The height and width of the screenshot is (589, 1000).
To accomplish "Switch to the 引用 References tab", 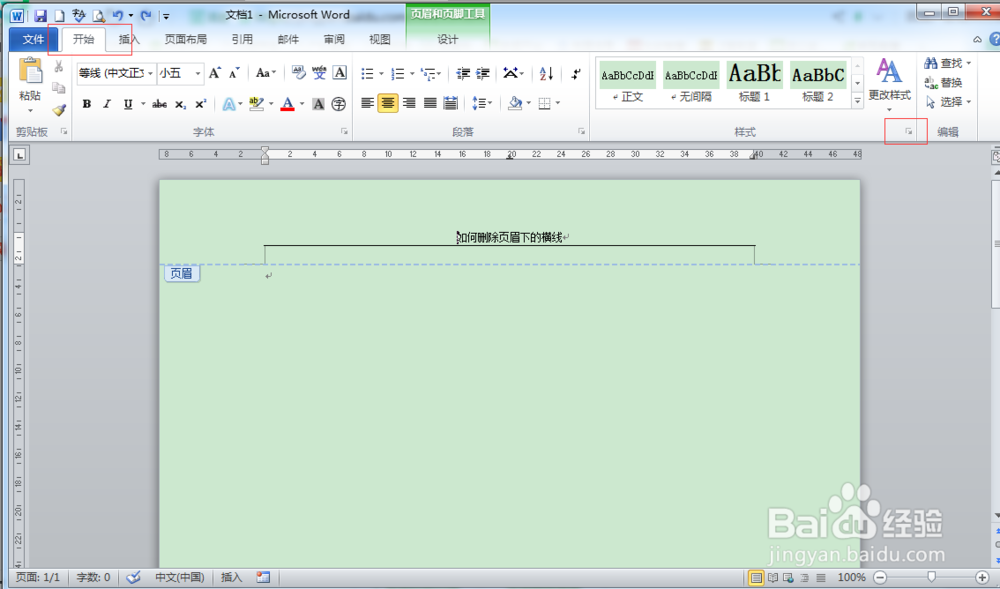I will pyautogui.click(x=242, y=39).
